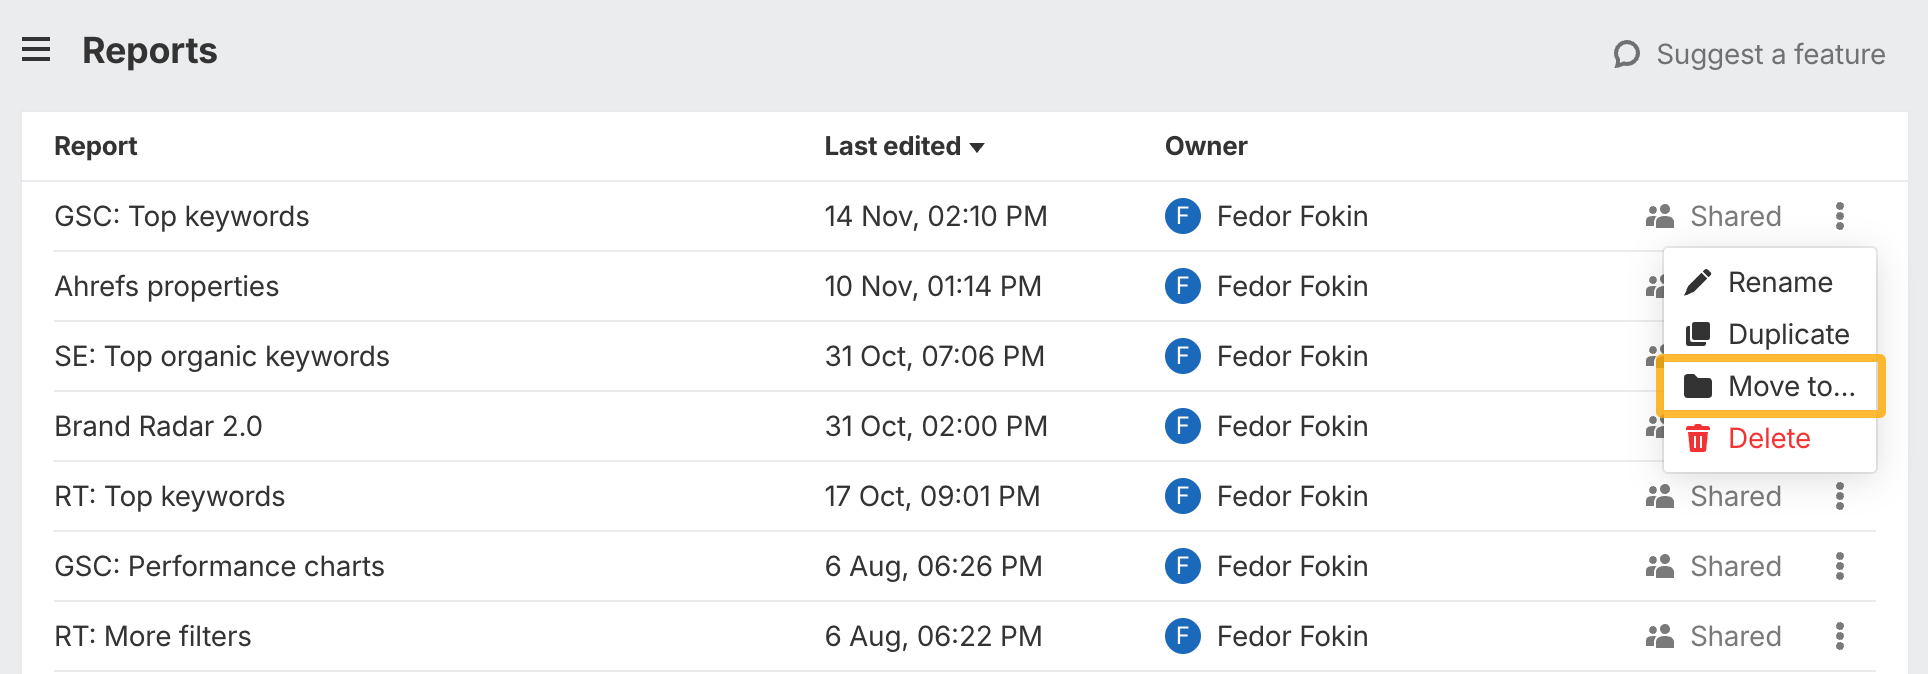This screenshot has height=674, width=1928.
Task: Click the red trash icon in menu
Action: click(x=1698, y=438)
